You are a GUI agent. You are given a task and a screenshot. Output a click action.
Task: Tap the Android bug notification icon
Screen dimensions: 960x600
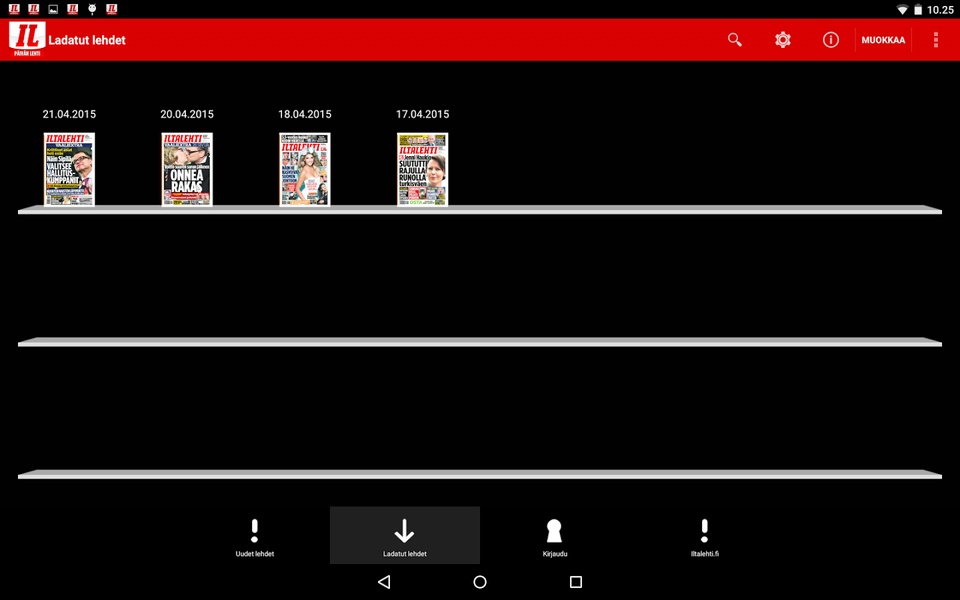point(92,9)
